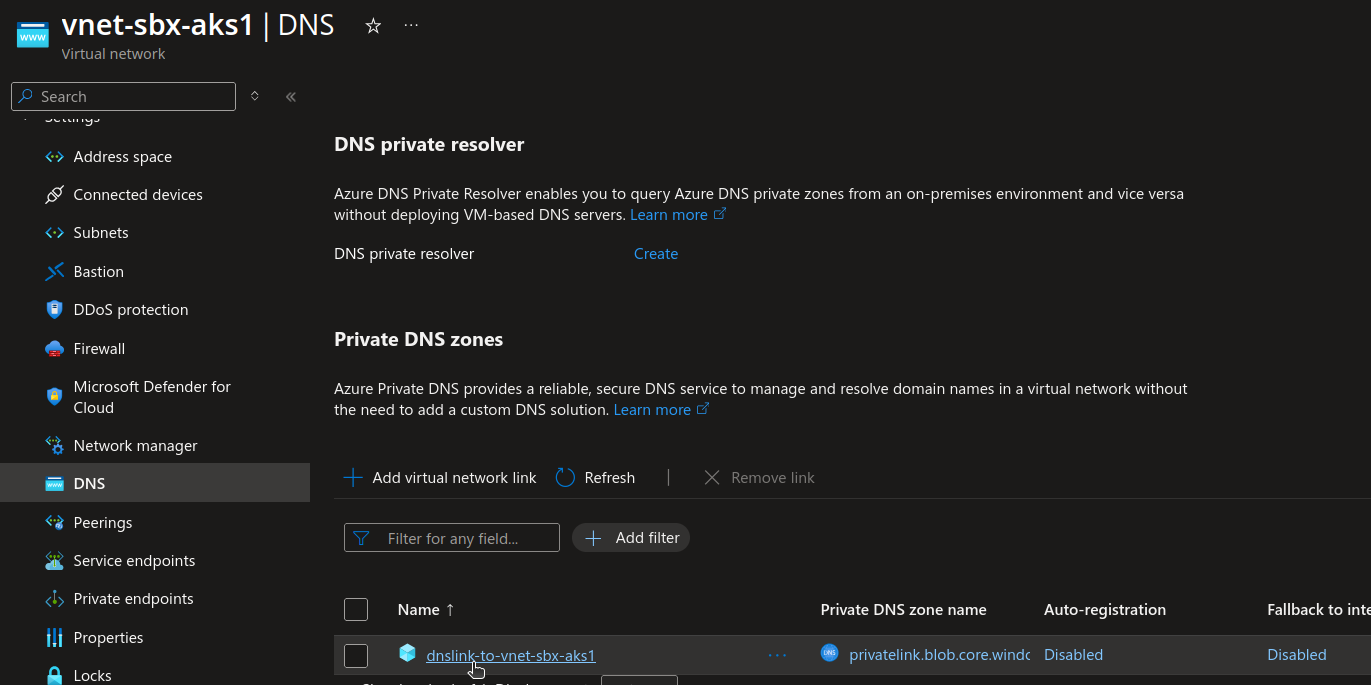The height and width of the screenshot is (685, 1371).
Task: Click the Subnets icon in the sidebar
Action: click(x=55, y=233)
